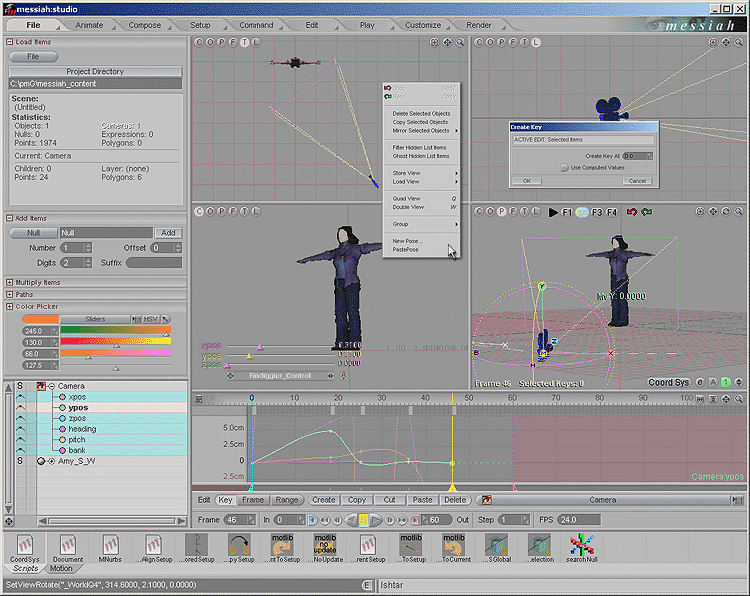This screenshot has width=750, height=596.
Task: Cancel the Create Key dialog
Action: coord(637,181)
